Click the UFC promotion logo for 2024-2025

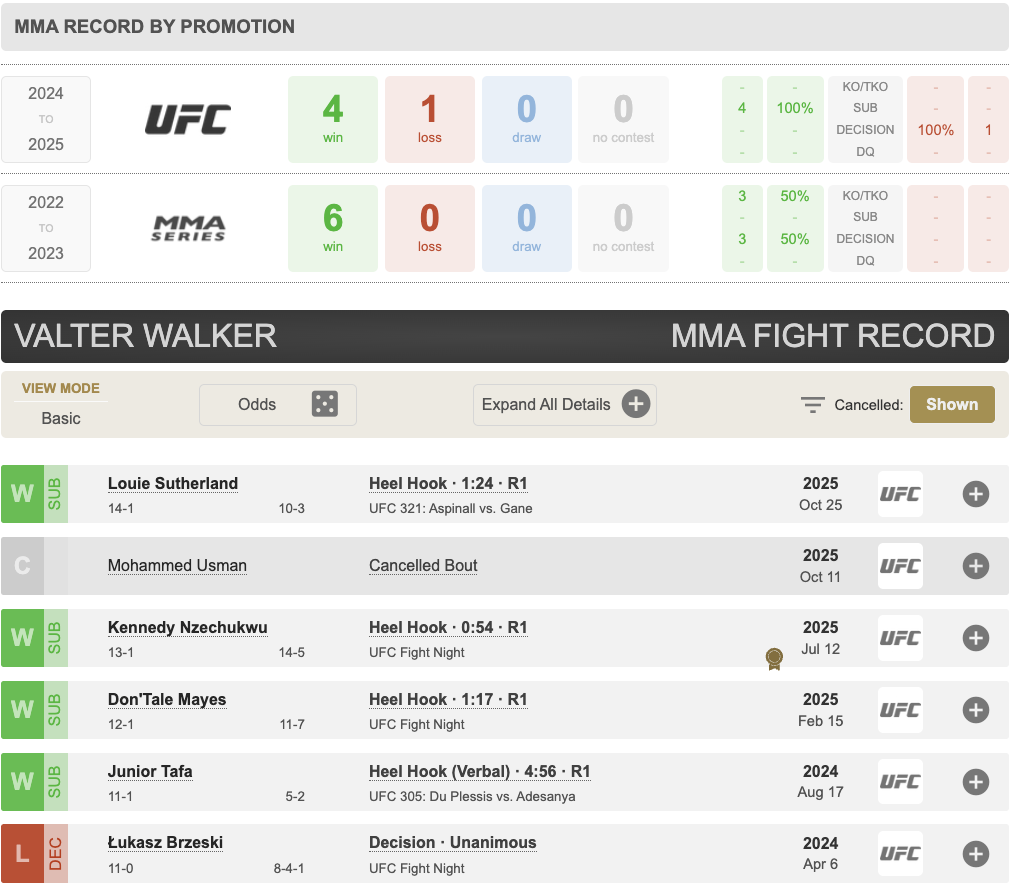coord(188,119)
